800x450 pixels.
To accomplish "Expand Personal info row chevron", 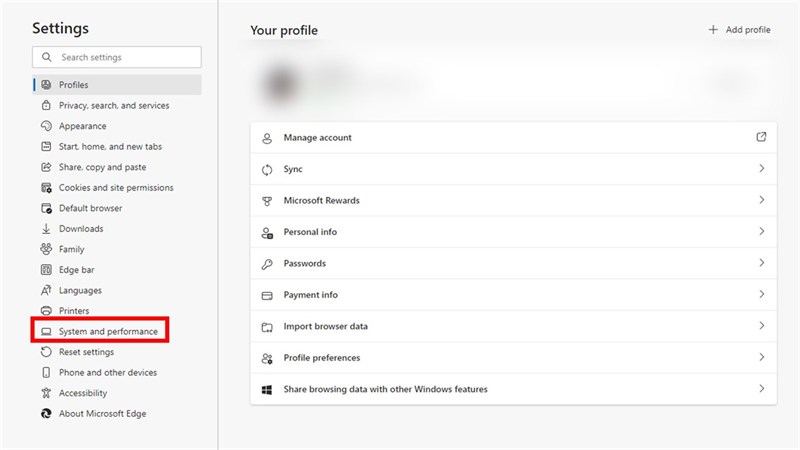I will [762, 231].
